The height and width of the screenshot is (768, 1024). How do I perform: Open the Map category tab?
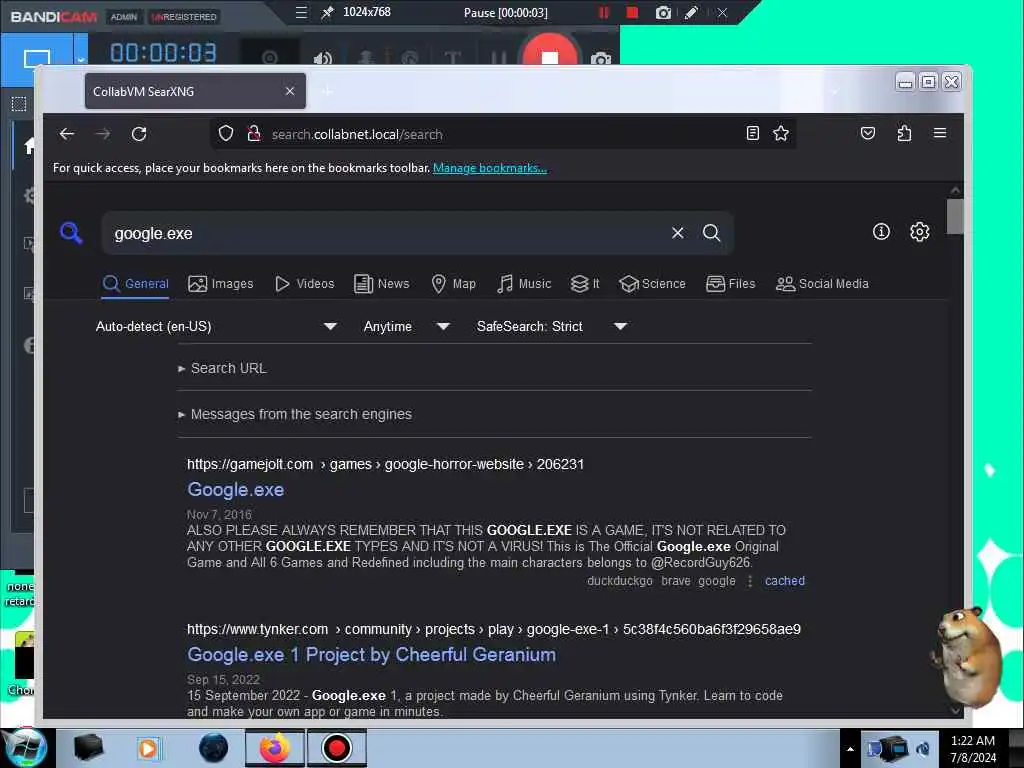click(x=454, y=284)
